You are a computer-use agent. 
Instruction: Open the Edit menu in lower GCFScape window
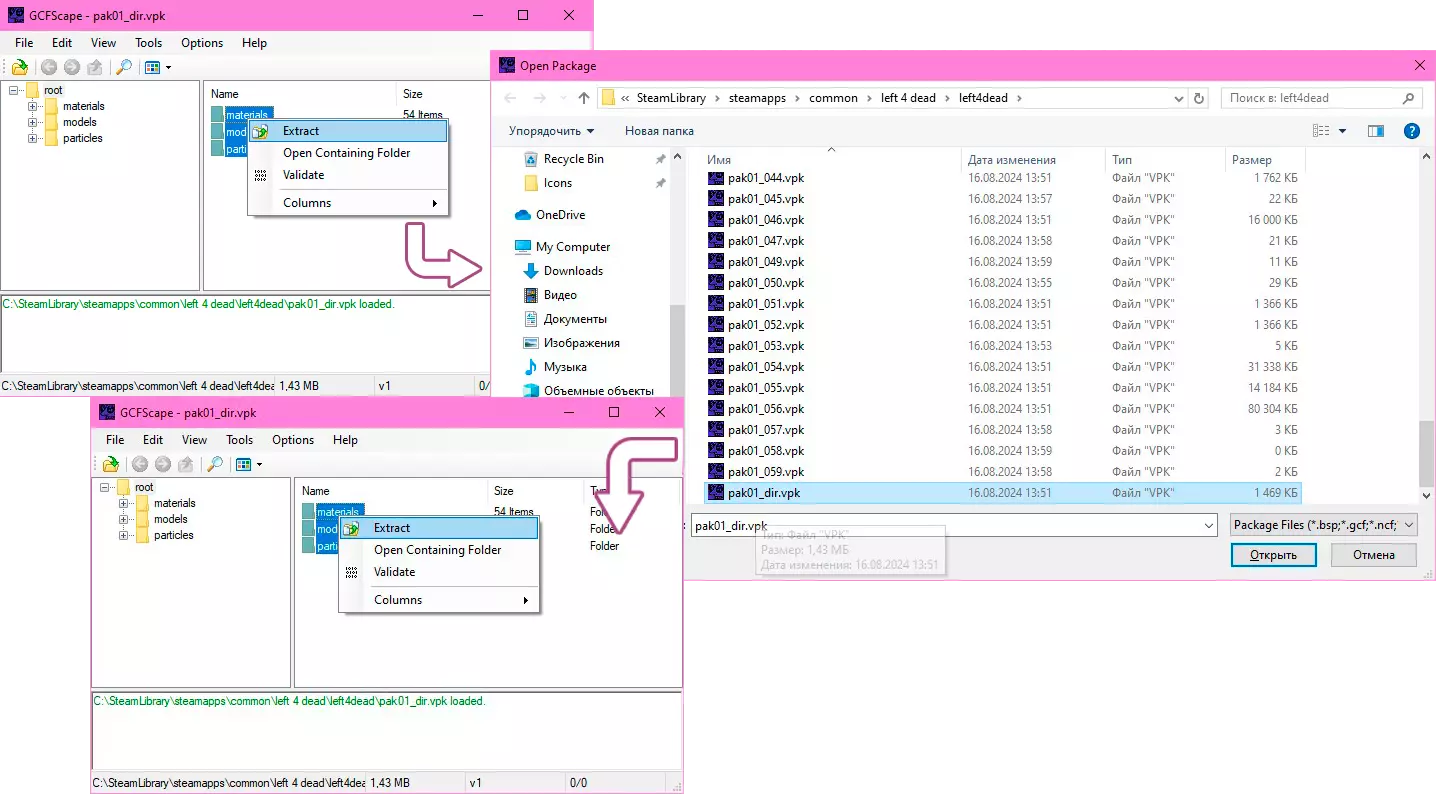153,440
